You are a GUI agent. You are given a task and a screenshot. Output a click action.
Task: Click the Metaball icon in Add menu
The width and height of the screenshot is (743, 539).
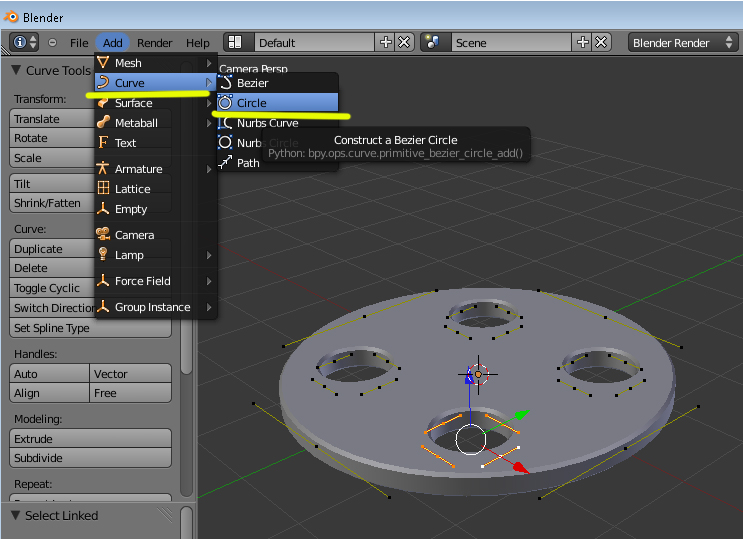tap(103, 122)
